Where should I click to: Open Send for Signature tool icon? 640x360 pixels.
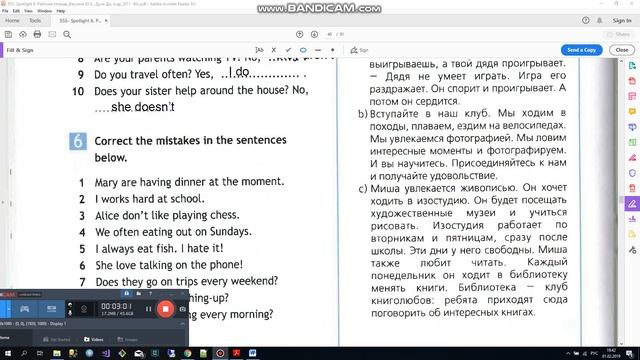632,219
